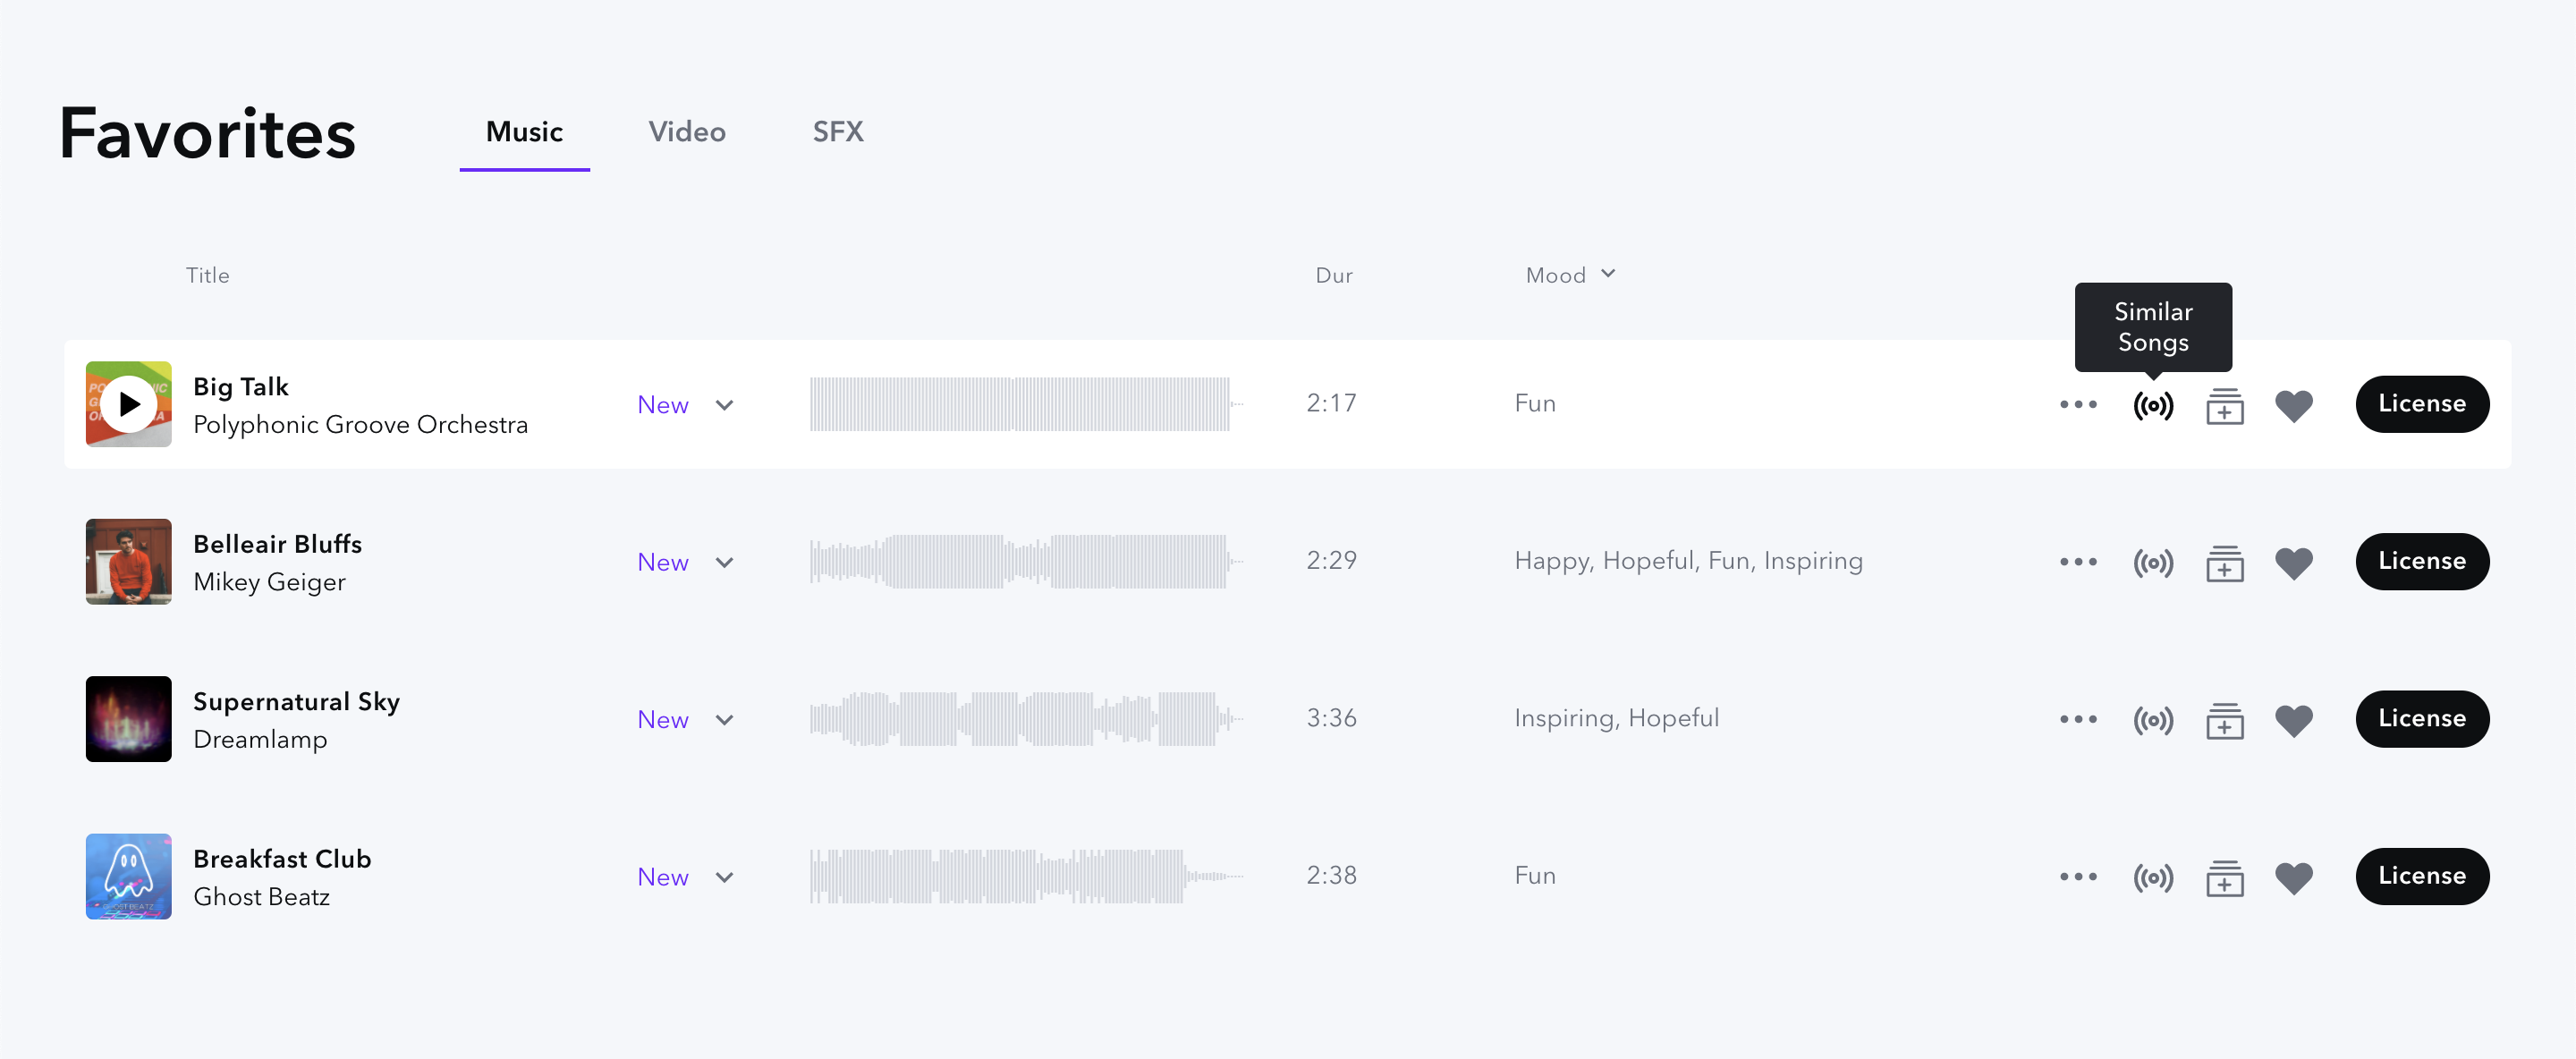Switch to the Video tab
This screenshot has width=2576, height=1059.
point(686,132)
